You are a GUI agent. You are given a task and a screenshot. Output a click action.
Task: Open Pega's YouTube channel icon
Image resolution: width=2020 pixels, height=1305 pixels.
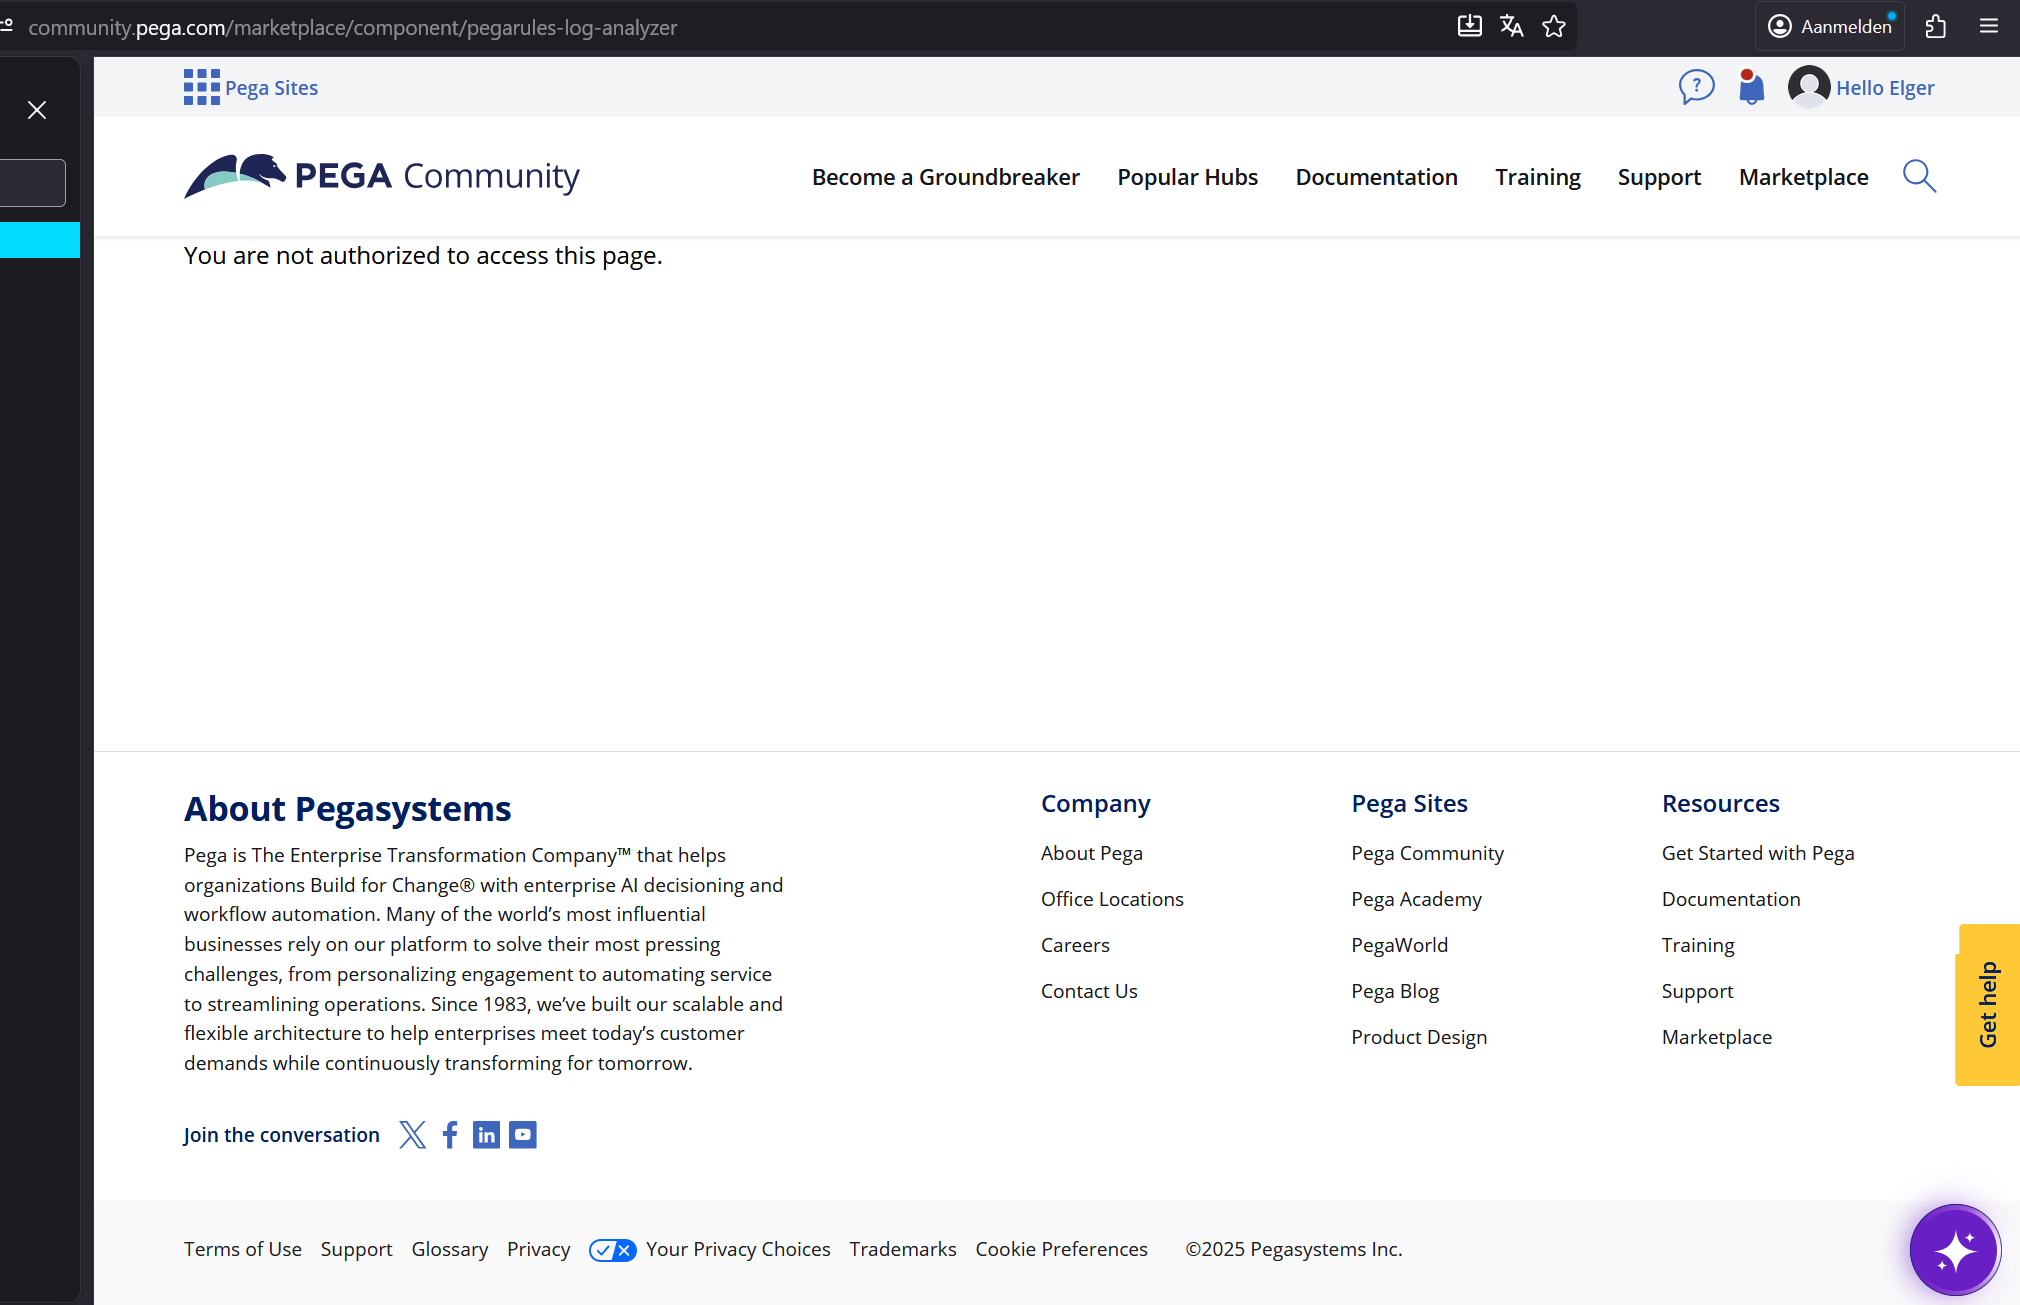[522, 1134]
